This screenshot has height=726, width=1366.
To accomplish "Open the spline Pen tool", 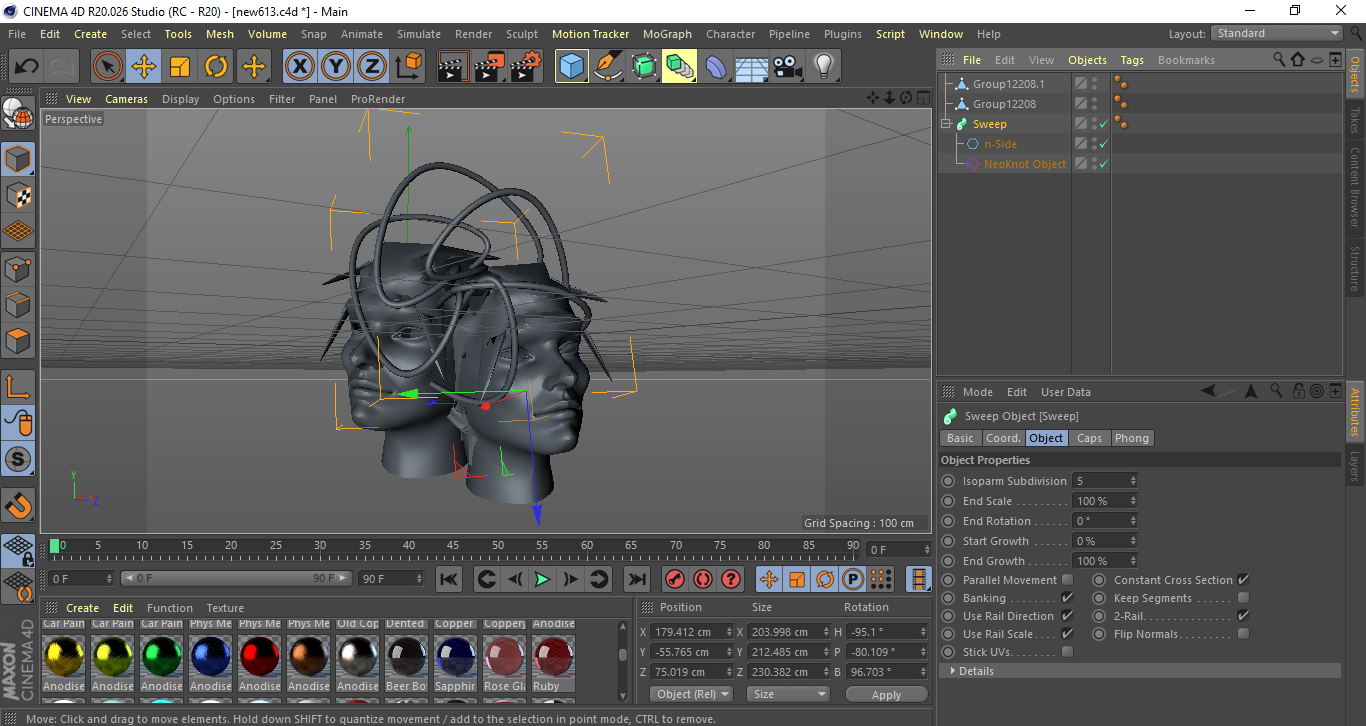I will (x=608, y=67).
